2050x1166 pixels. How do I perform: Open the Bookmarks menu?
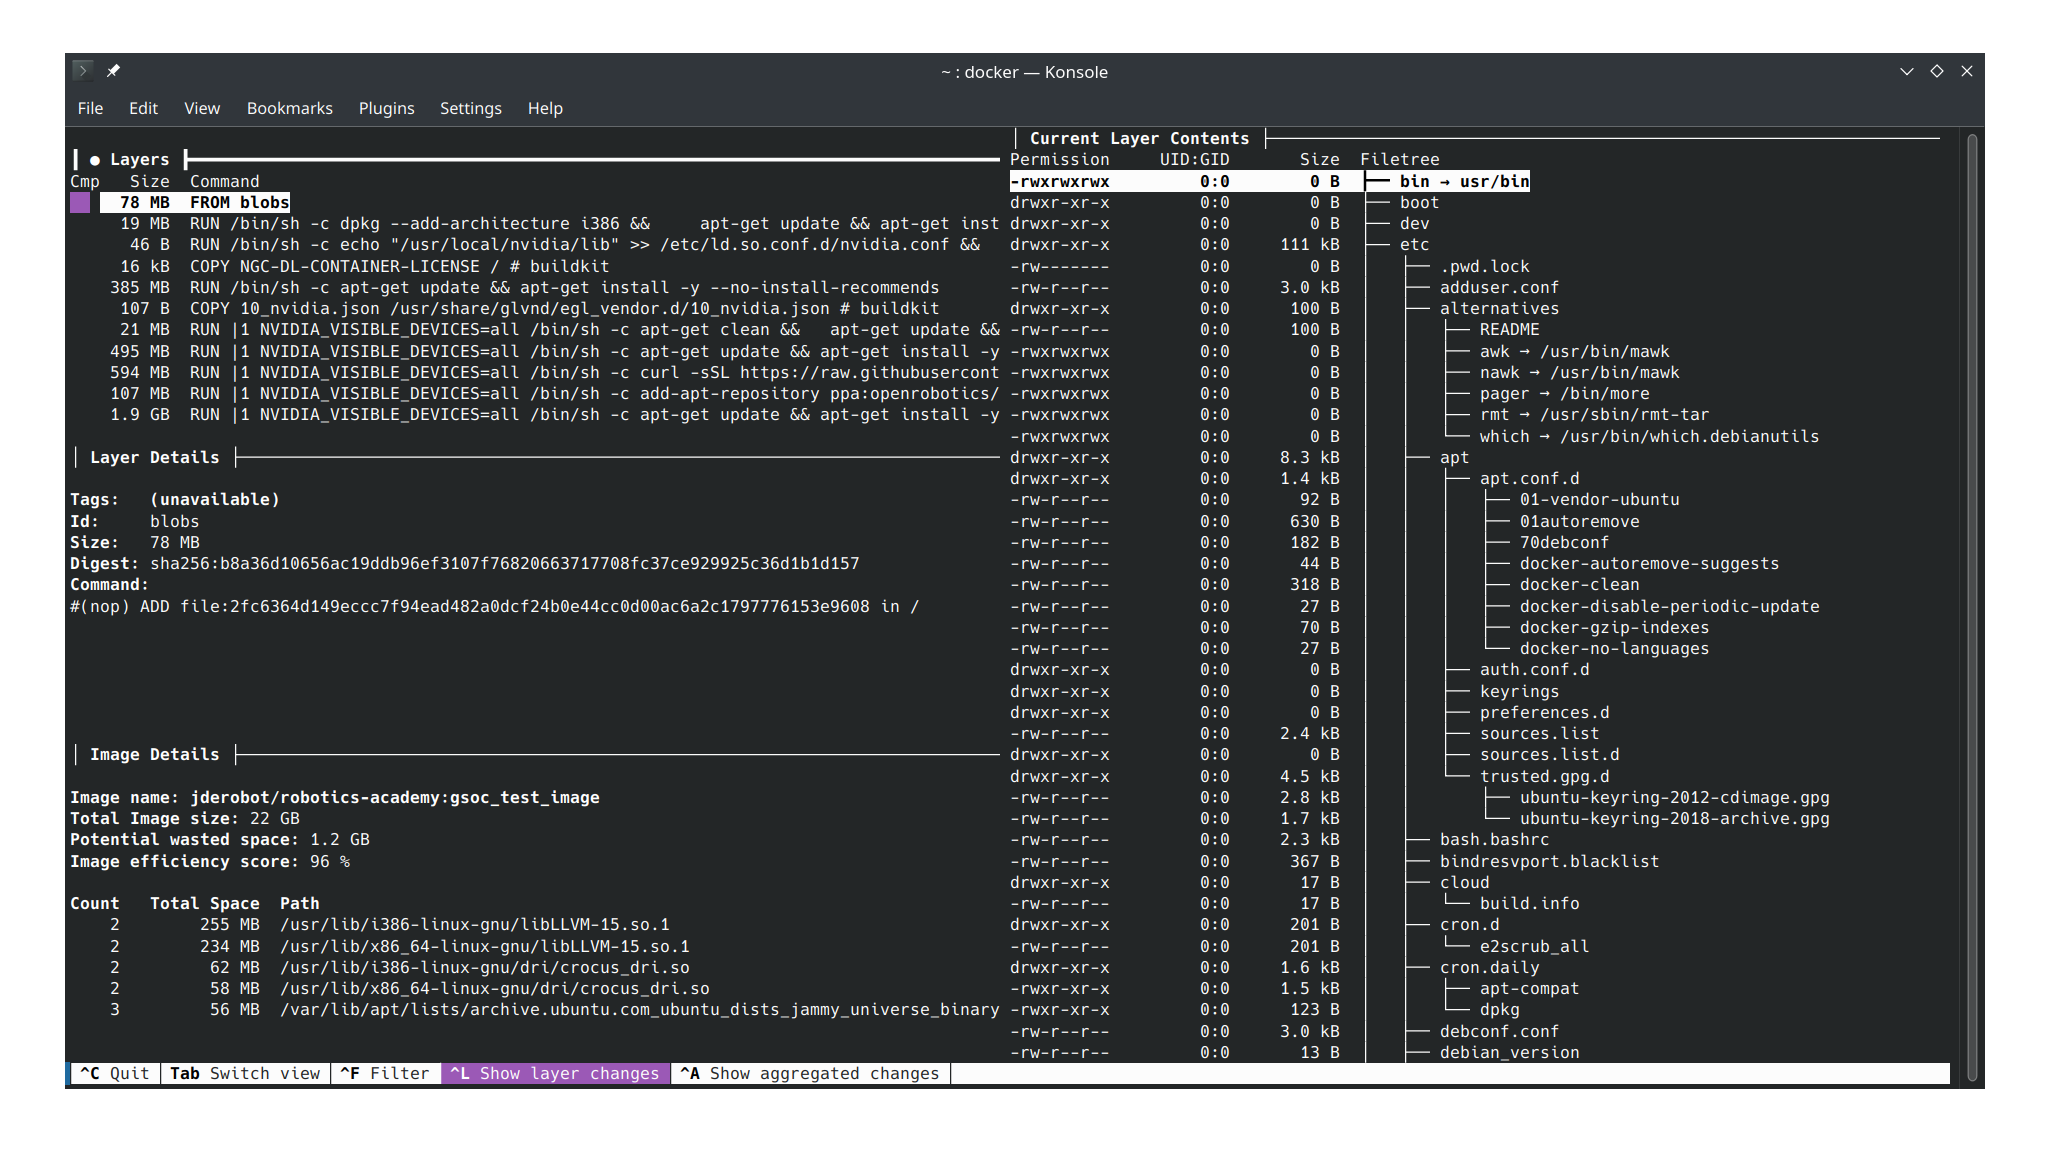(x=290, y=108)
